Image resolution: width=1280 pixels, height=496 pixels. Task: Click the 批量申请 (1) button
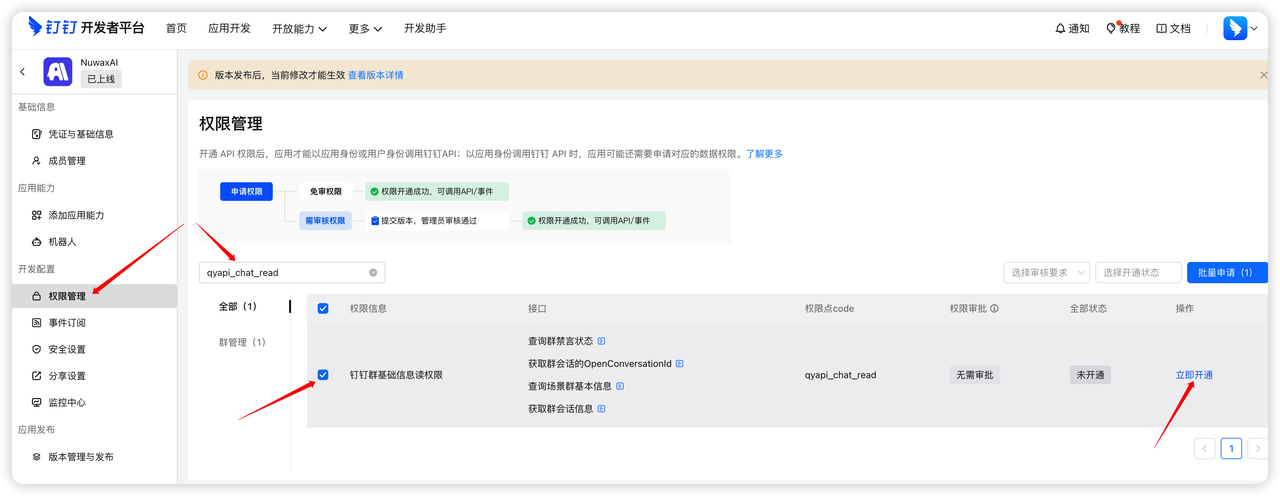1227,272
